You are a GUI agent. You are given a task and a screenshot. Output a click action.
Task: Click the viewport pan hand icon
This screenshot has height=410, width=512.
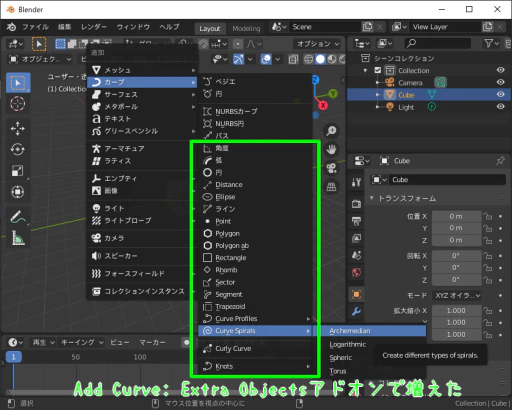[331, 149]
